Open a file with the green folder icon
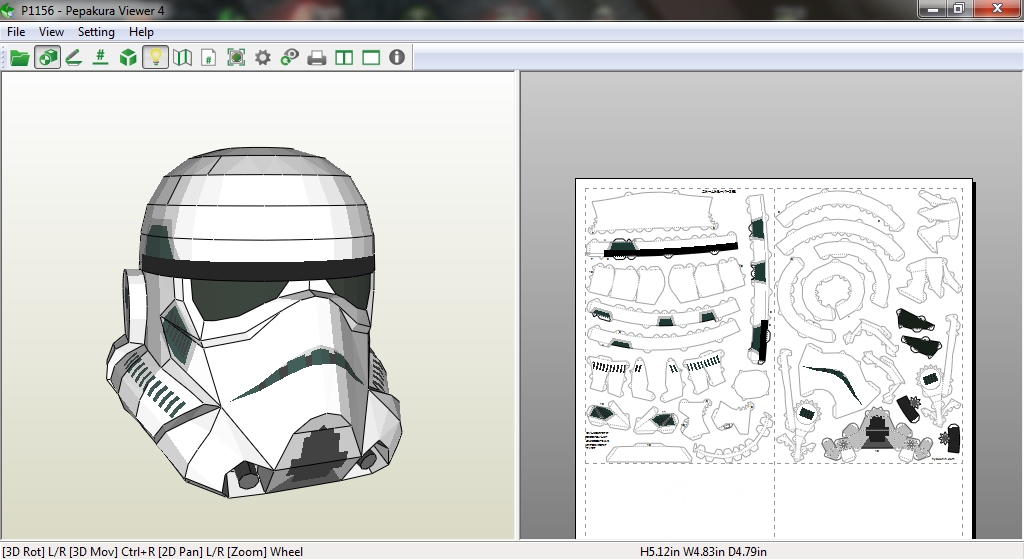 click(20, 57)
